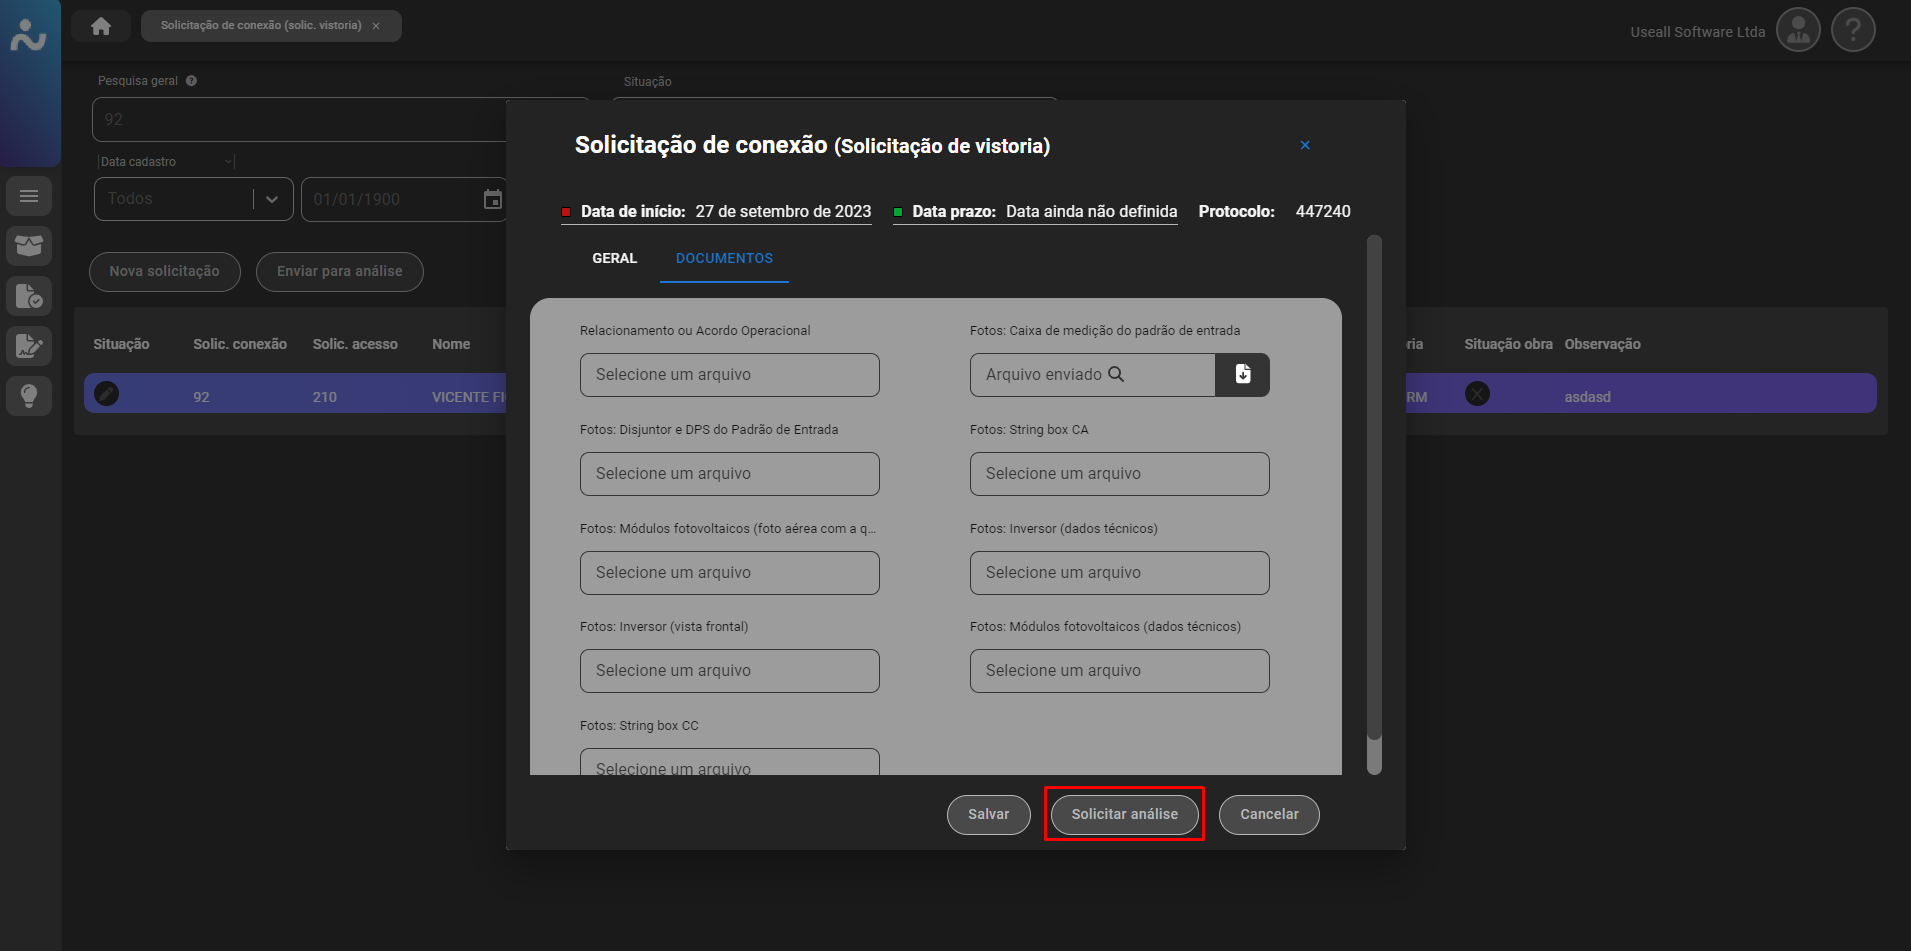The image size is (1911, 951).
Task: Click the signed document pen icon in sidebar
Action: pos(29,346)
